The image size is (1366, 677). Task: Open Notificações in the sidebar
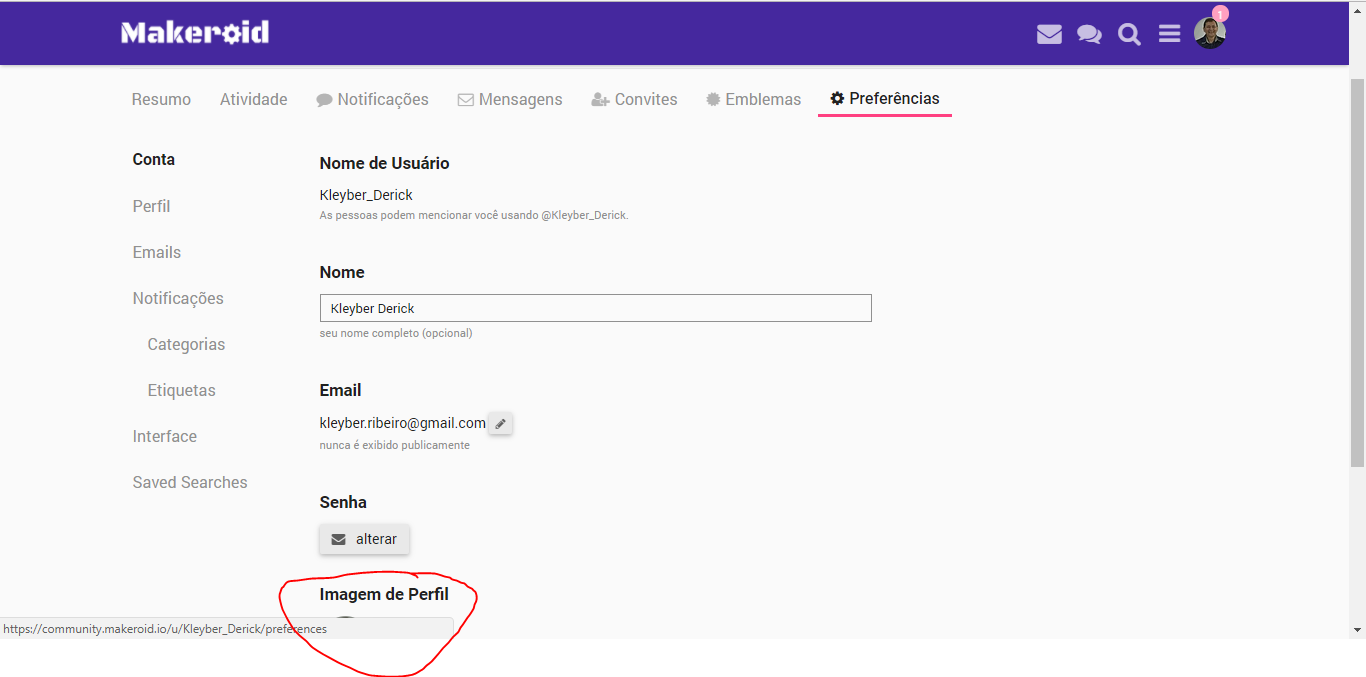tap(178, 298)
